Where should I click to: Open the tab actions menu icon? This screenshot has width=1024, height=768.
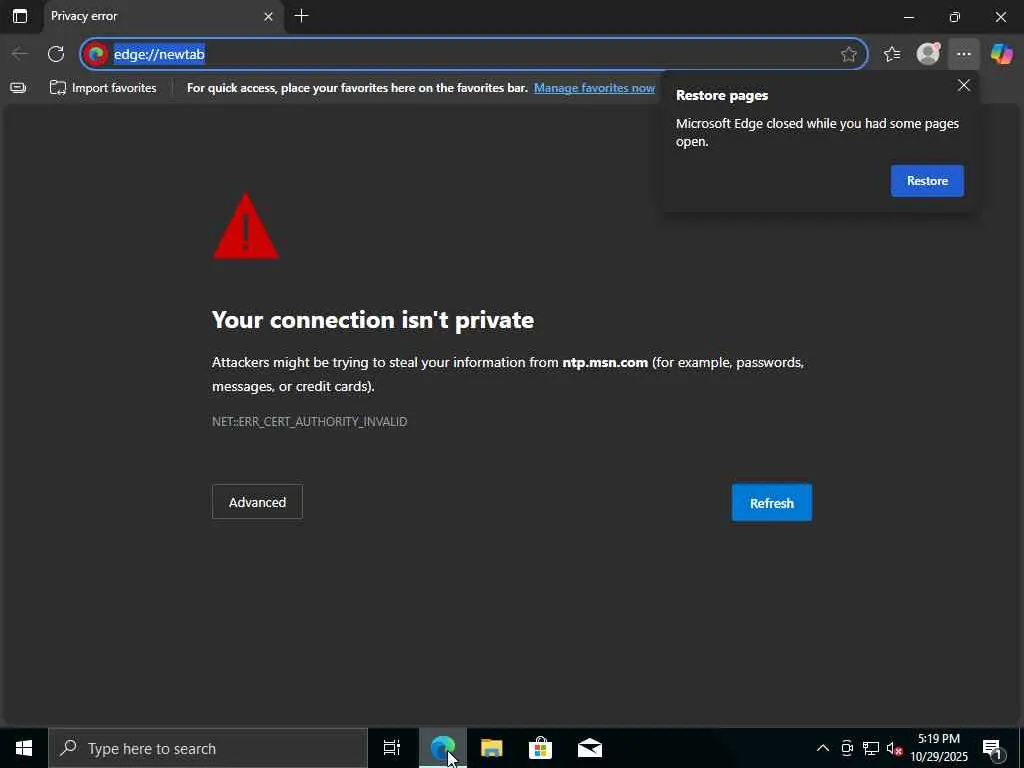[x=20, y=16]
